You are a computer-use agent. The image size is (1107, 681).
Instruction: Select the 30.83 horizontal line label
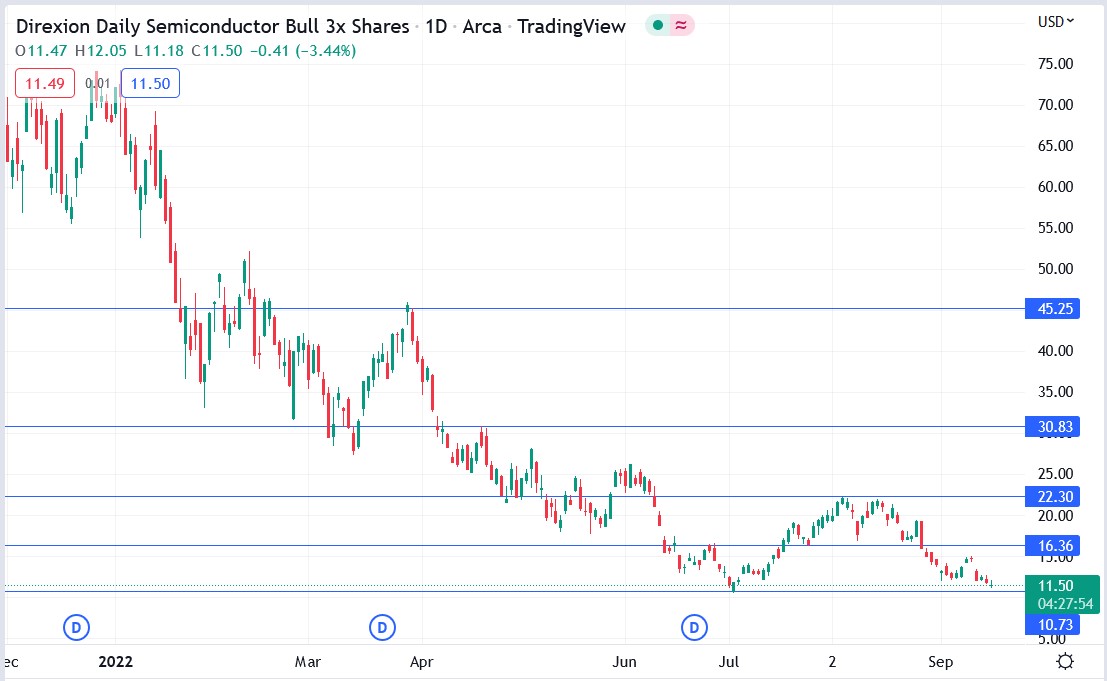point(1052,426)
